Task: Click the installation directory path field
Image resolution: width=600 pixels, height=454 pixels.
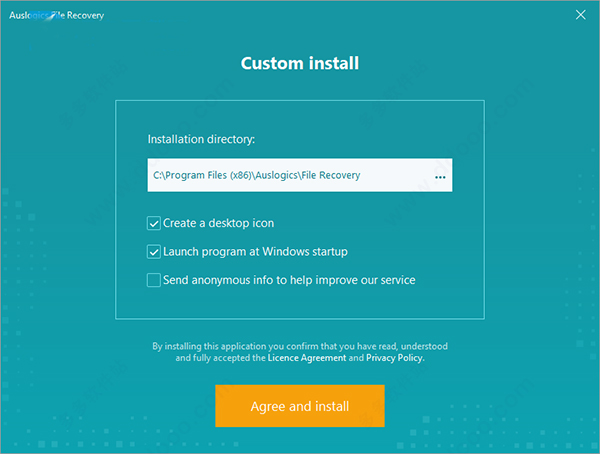Action: point(300,175)
